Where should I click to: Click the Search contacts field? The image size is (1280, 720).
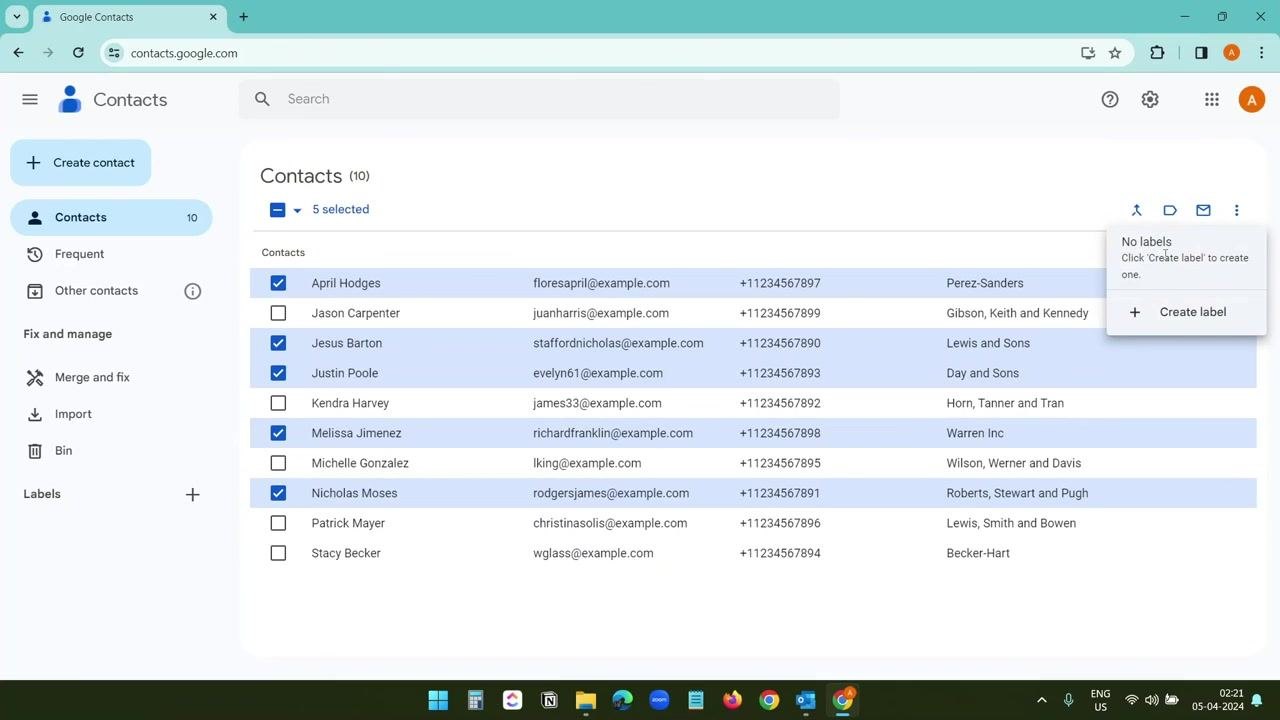(x=539, y=99)
